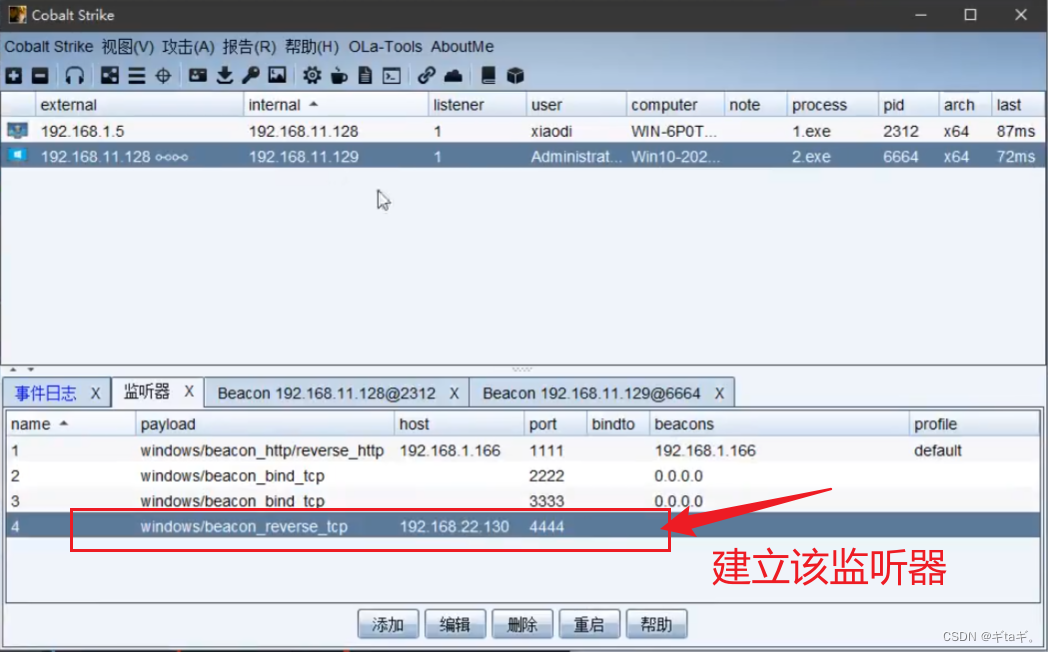This screenshot has height=652, width=1048.
Task: Click the connect to team server plus icon
Action: [x=13, y=75]
